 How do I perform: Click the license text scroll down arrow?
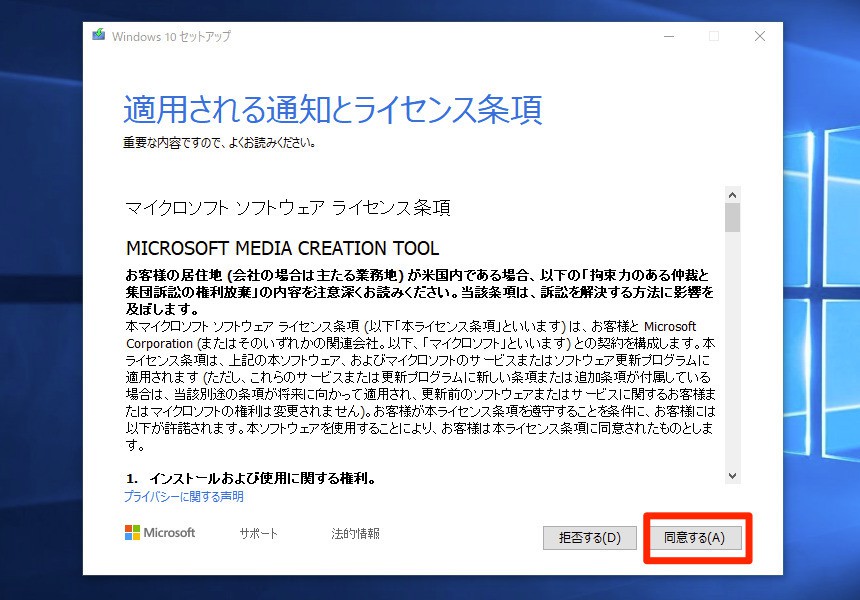(x=732, y=476)
